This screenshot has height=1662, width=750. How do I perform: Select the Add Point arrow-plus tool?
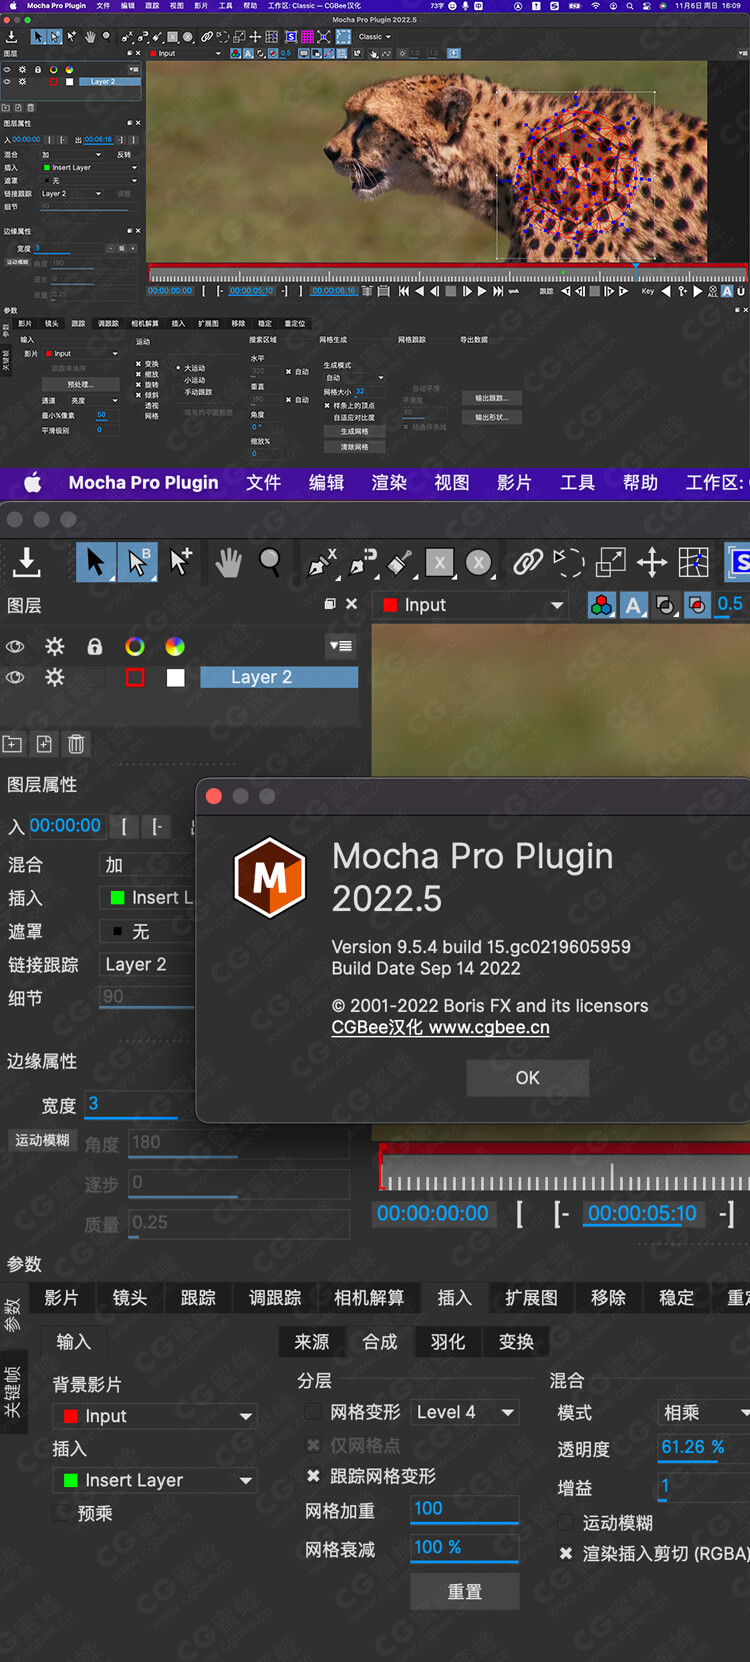click(181, 562)
